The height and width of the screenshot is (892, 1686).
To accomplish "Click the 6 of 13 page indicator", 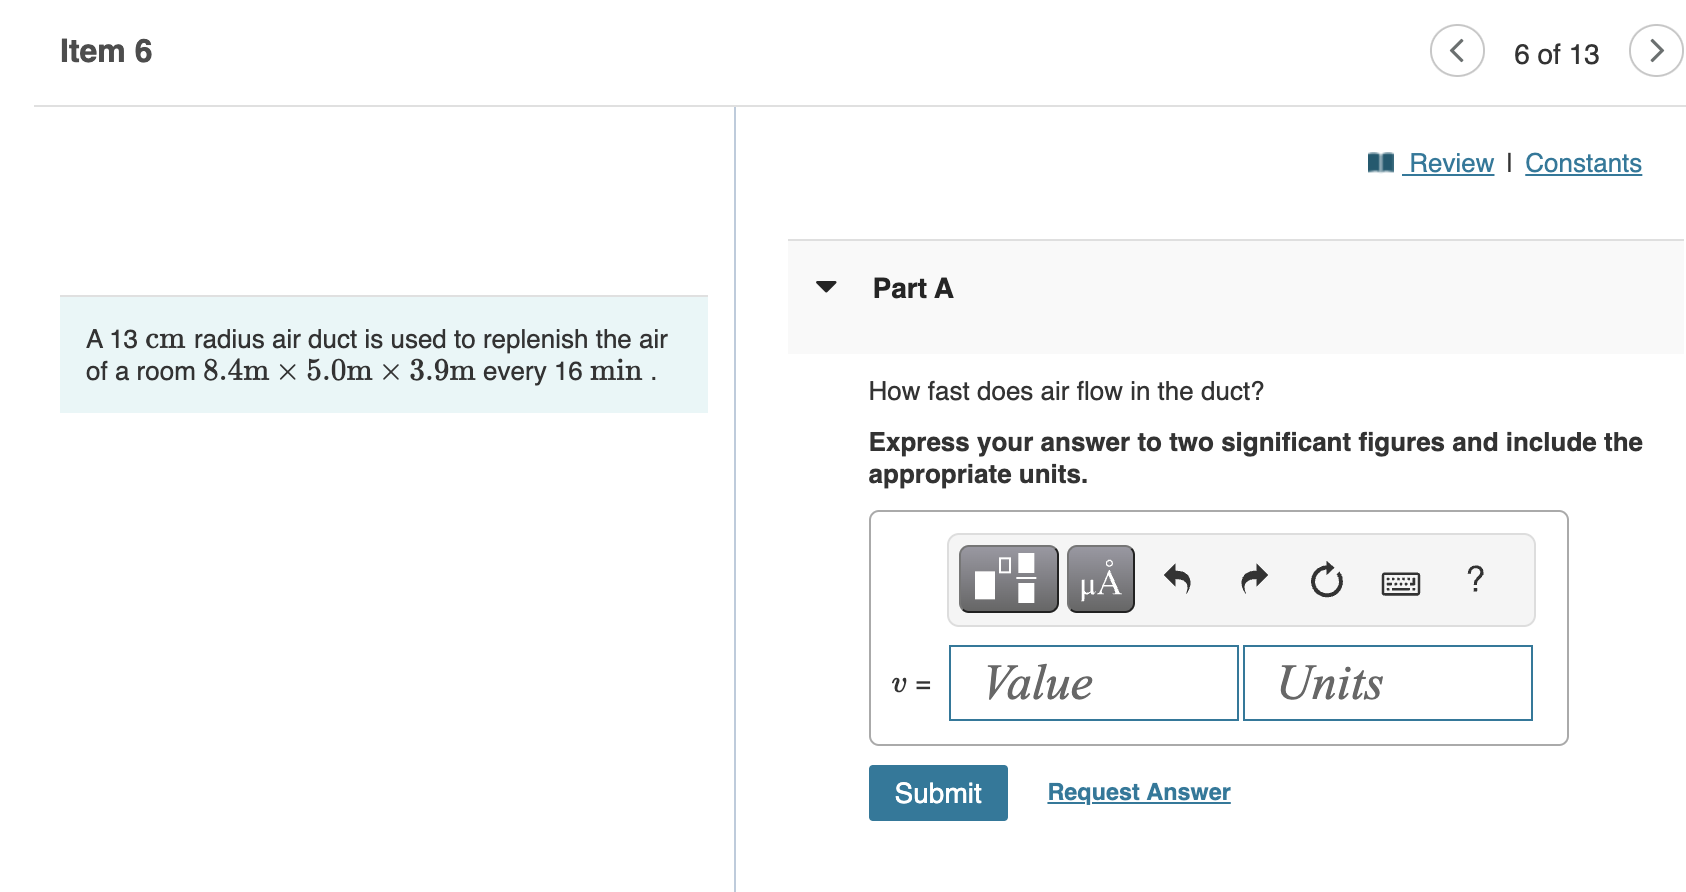I will click(1556, 54).
